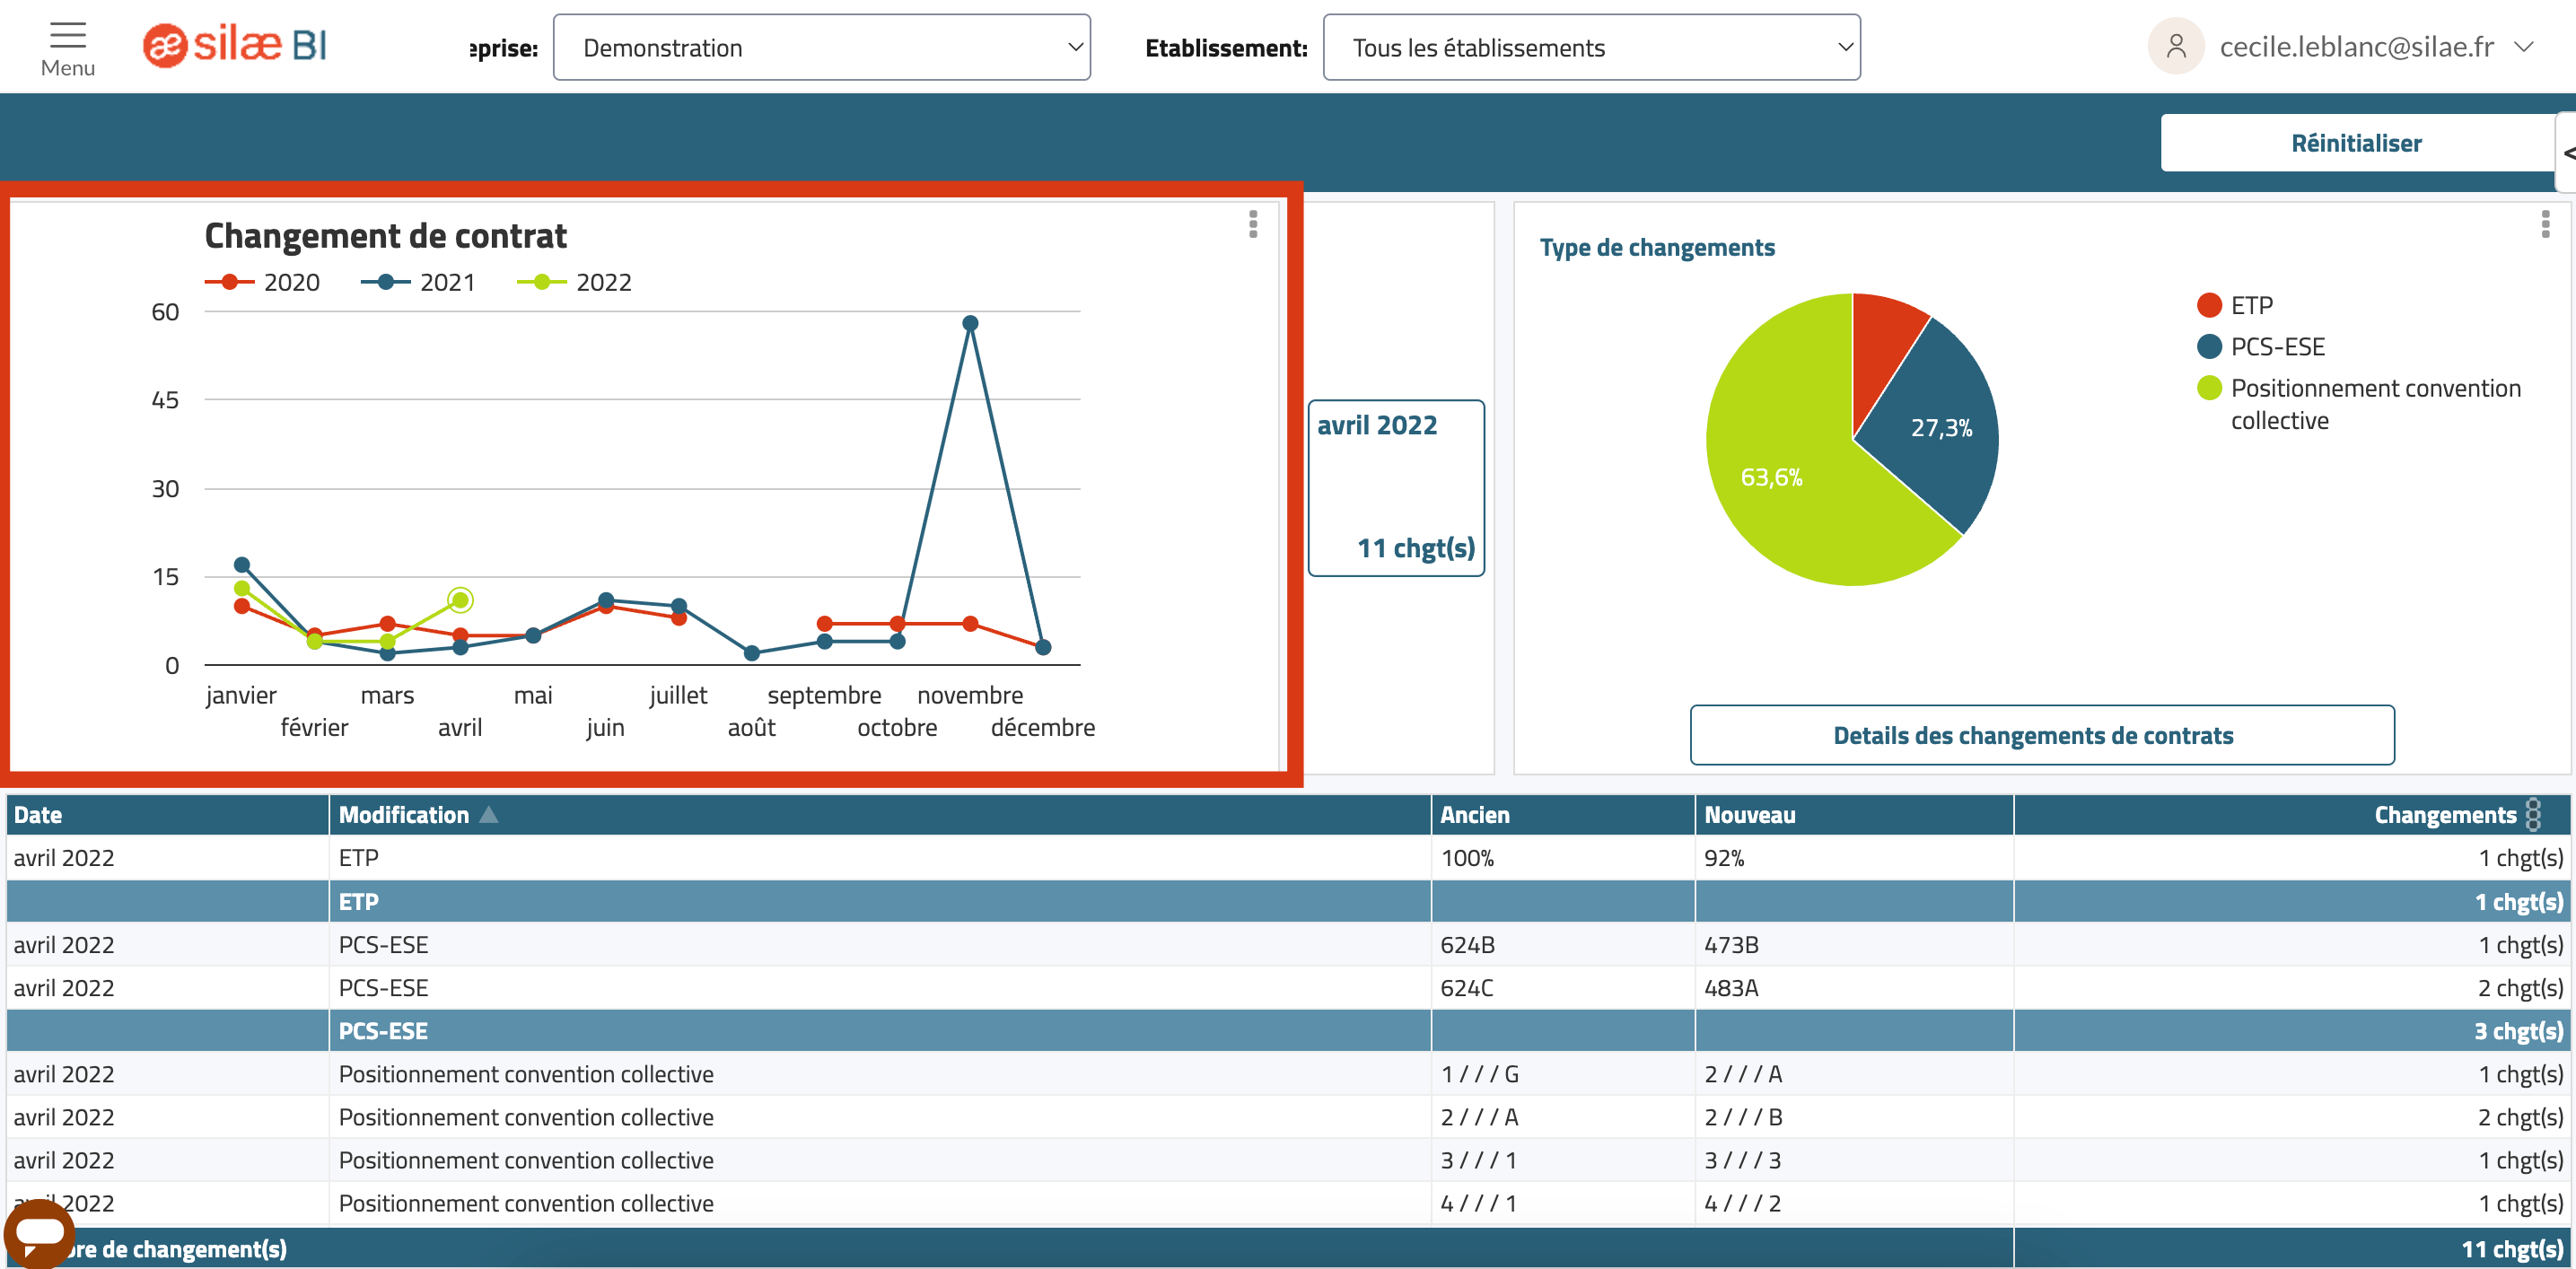Click the Type de changements title
Screen dimensions: 2576x1269
(1657, 247)
